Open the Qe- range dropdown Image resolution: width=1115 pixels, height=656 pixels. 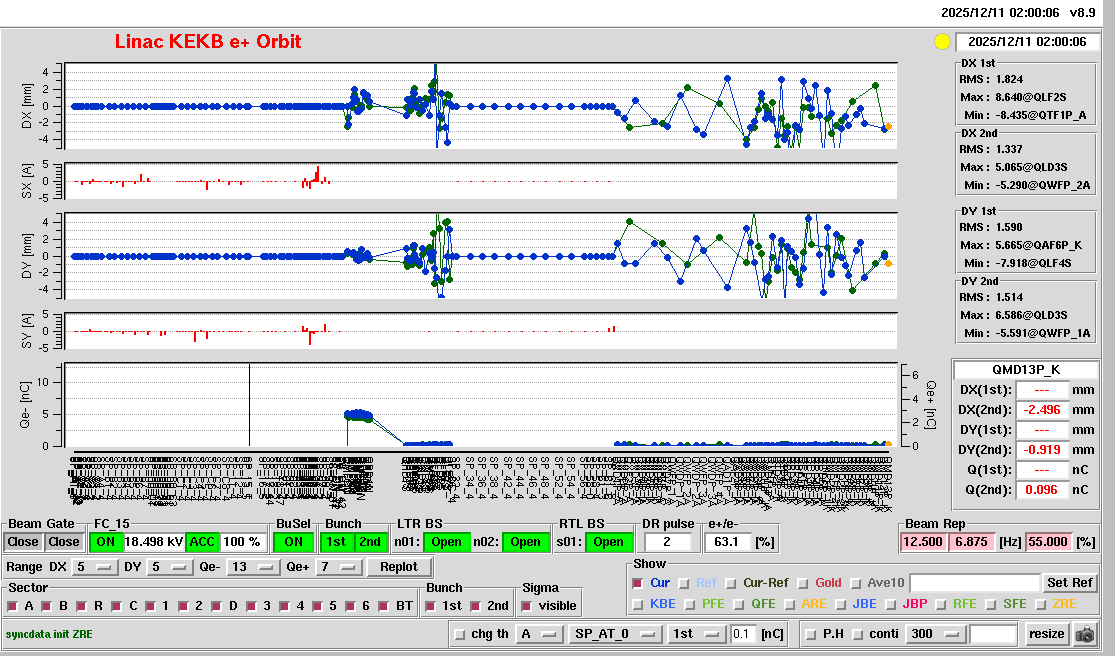(251, 567)
